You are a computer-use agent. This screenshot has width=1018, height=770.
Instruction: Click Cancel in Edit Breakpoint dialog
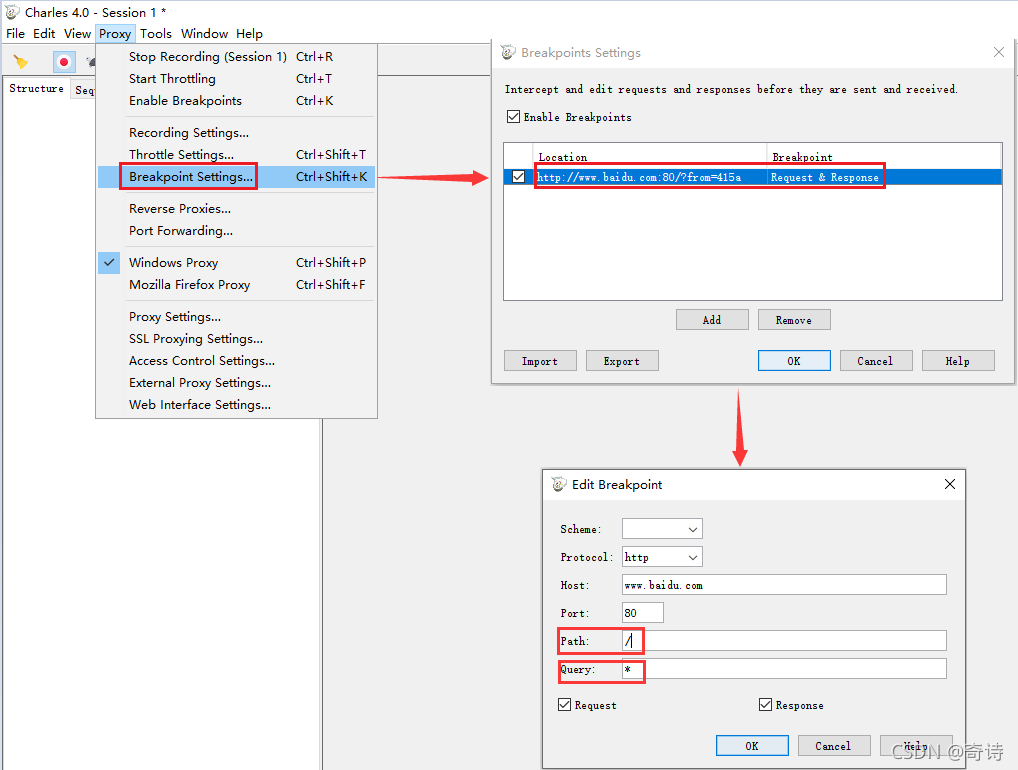834,746
